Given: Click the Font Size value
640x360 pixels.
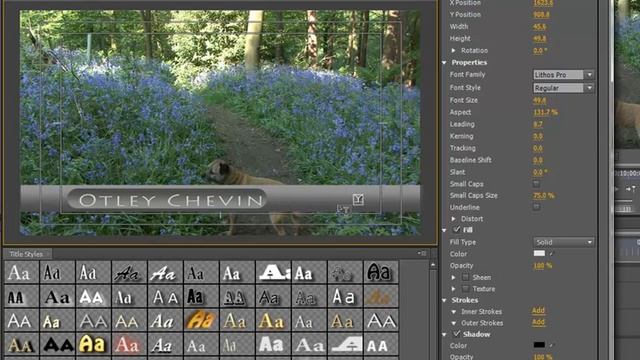Looking at the screenshot, I should 539,100.
